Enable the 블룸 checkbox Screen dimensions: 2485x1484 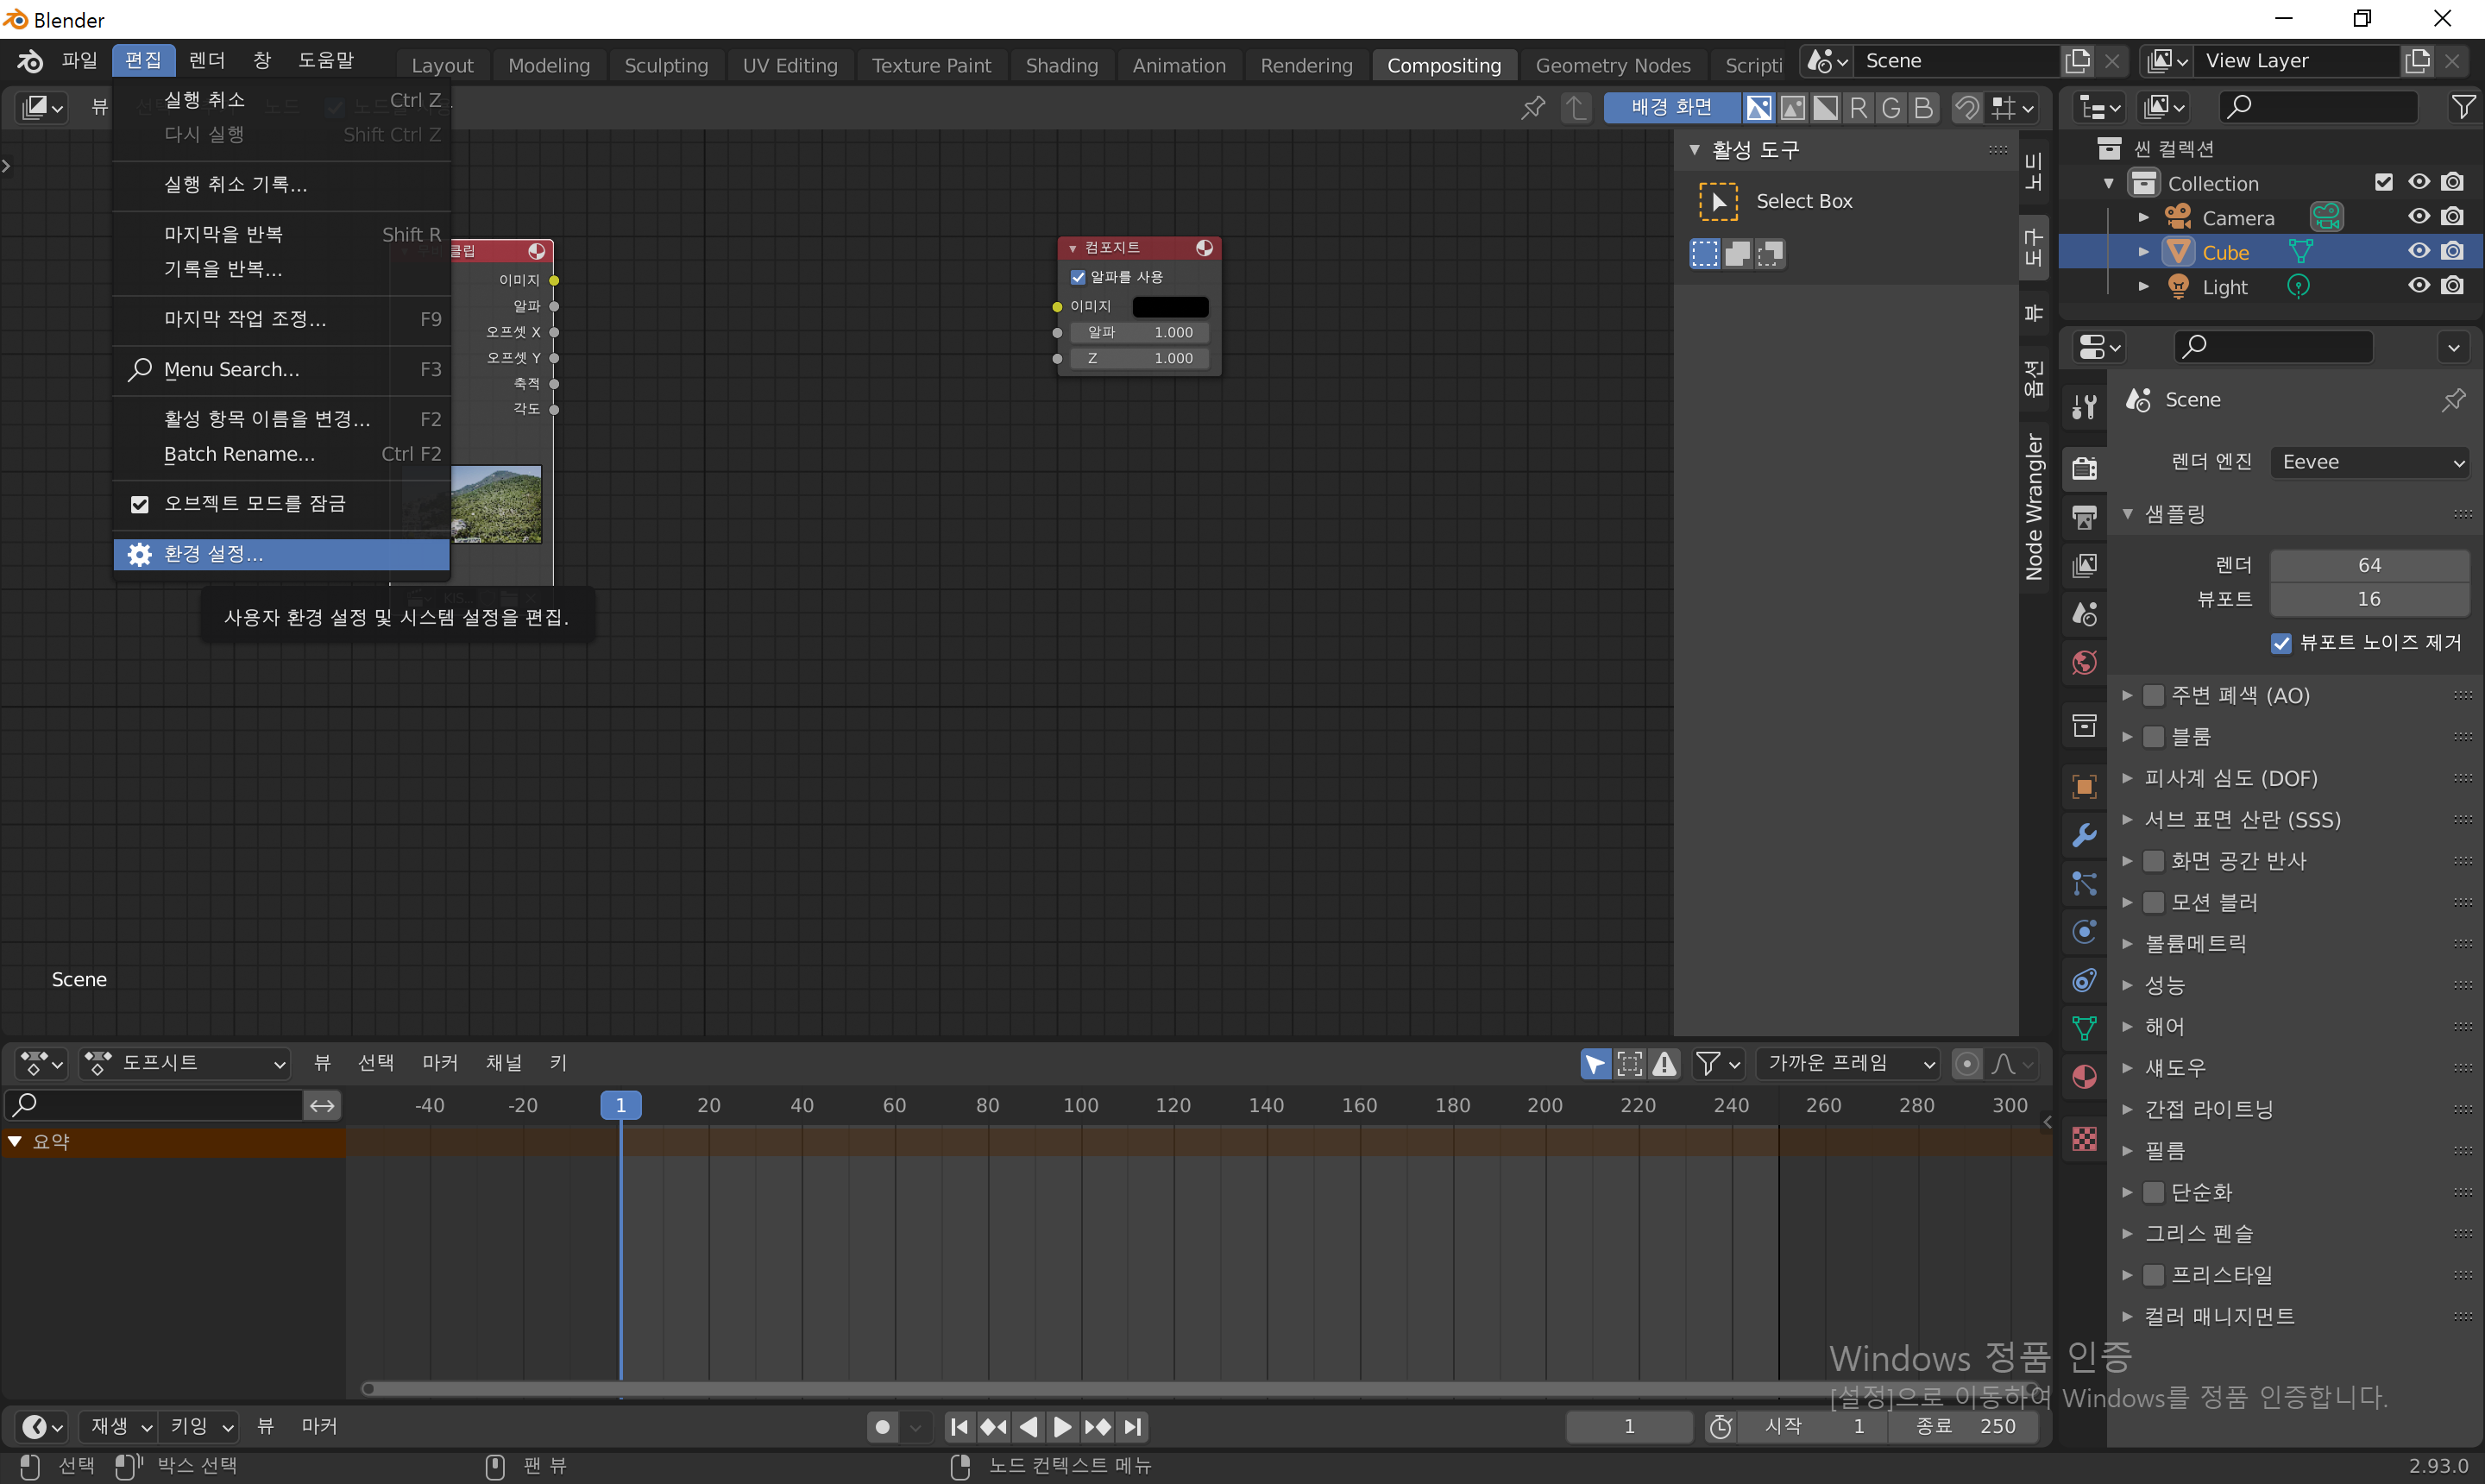click(x=2154, y=737)
